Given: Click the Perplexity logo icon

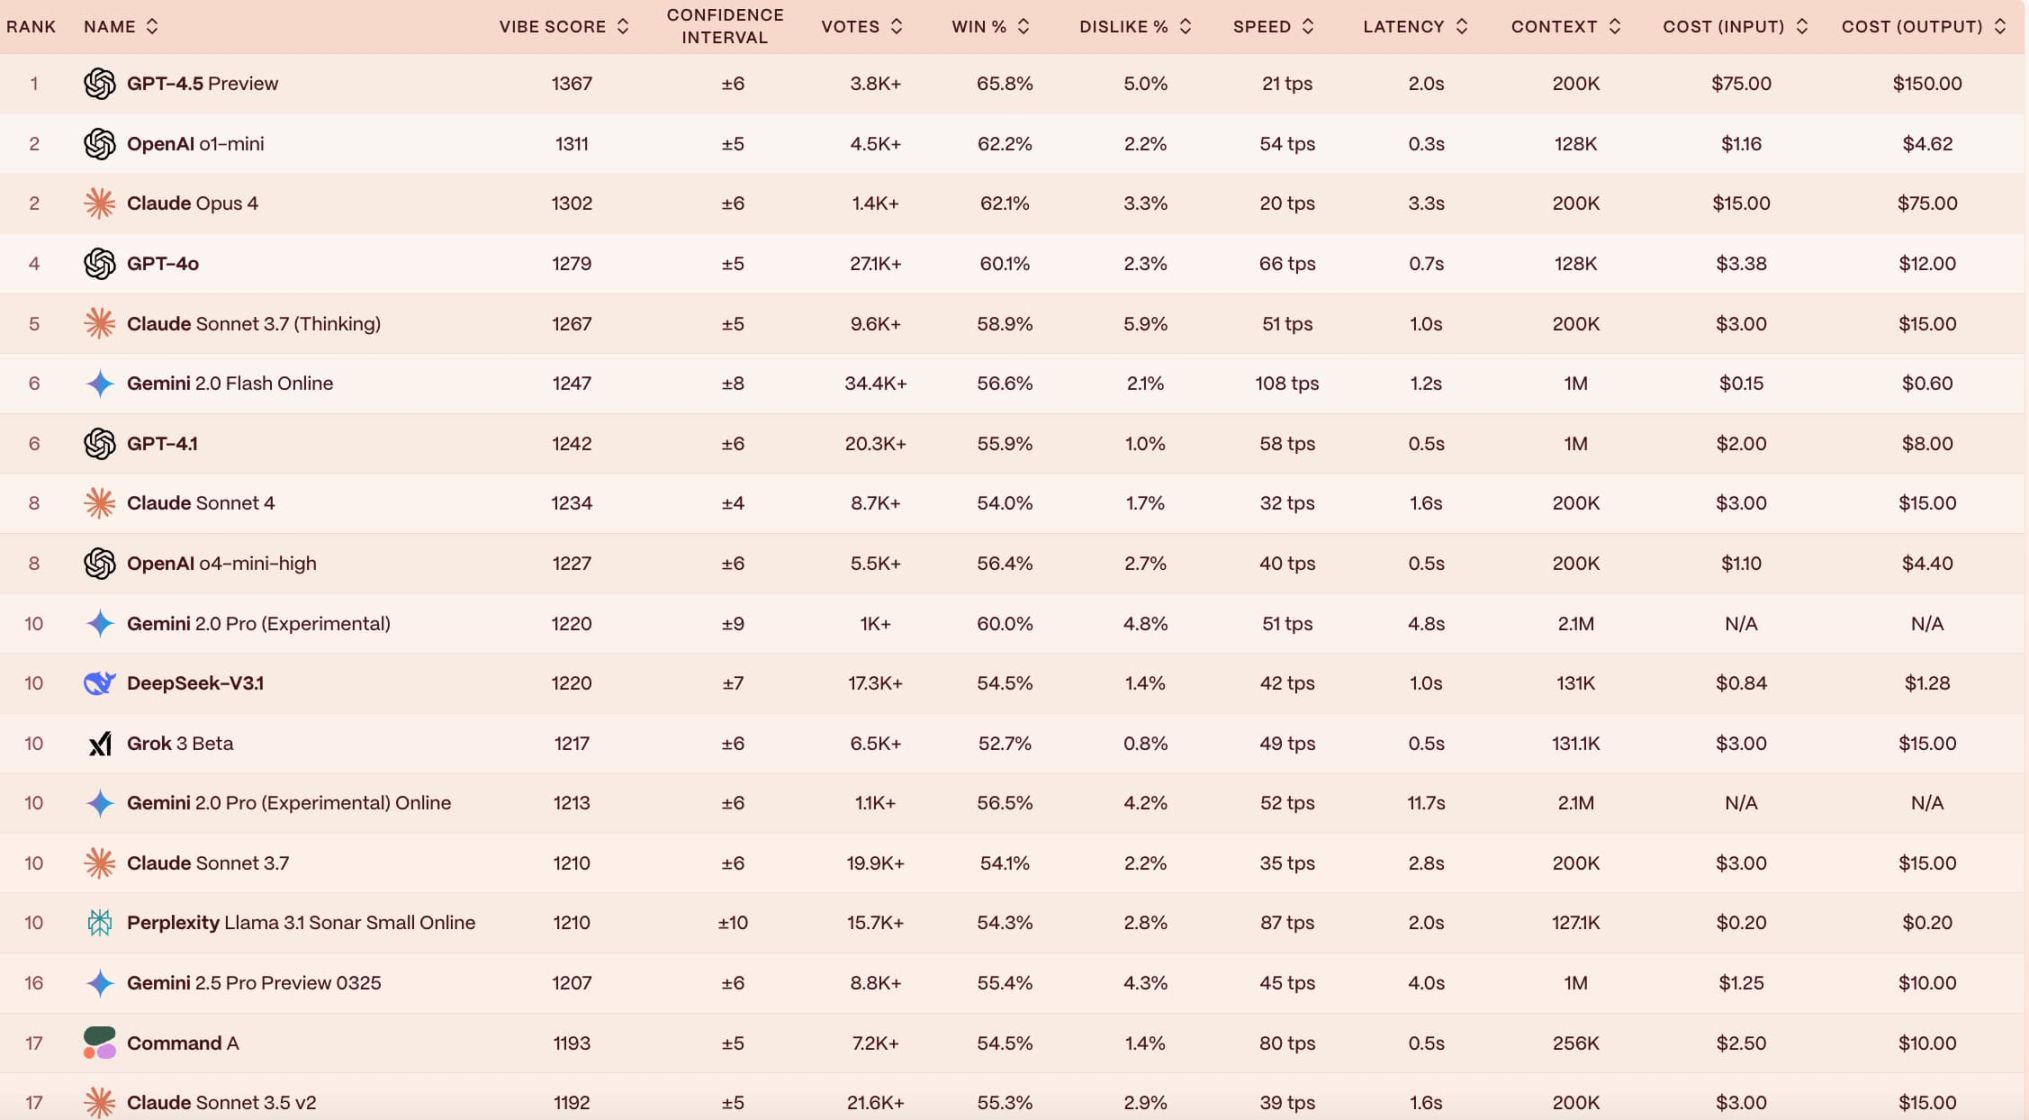Looking at the screenshot, I should pyautogui.click(x=99, y=923).
